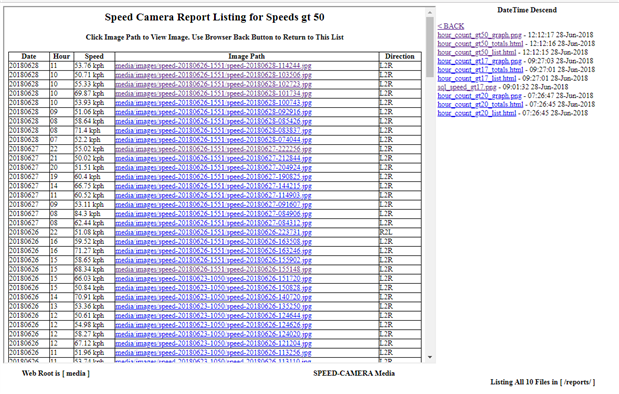Open hour_count_gt20_totals.html report file
Image resolution: width=619 pixels, height=394 pixels.
[480, 104]
